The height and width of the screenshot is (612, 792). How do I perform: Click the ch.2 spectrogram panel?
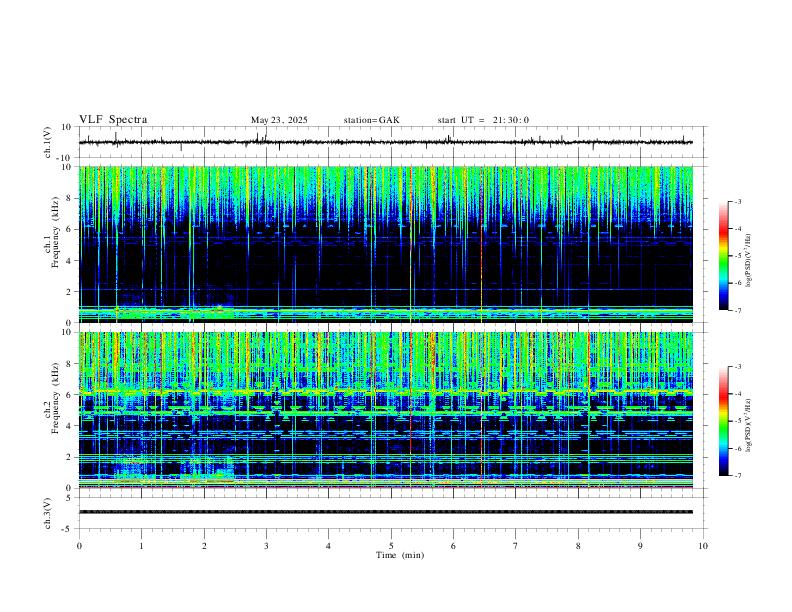click(385, 410)
